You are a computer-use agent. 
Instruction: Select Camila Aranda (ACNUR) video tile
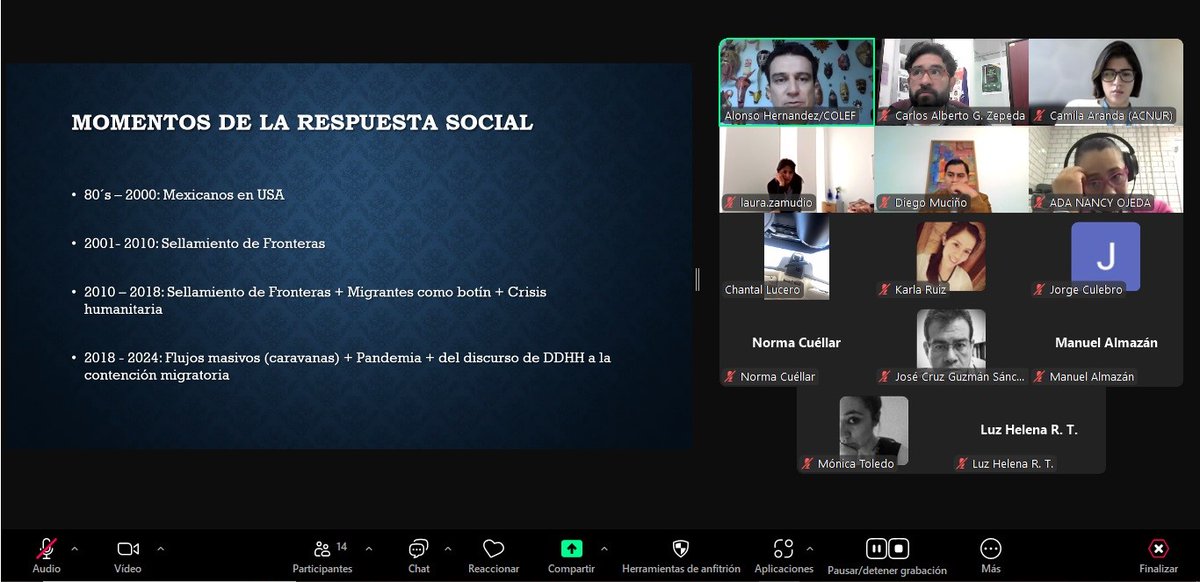pos(1106,82)
